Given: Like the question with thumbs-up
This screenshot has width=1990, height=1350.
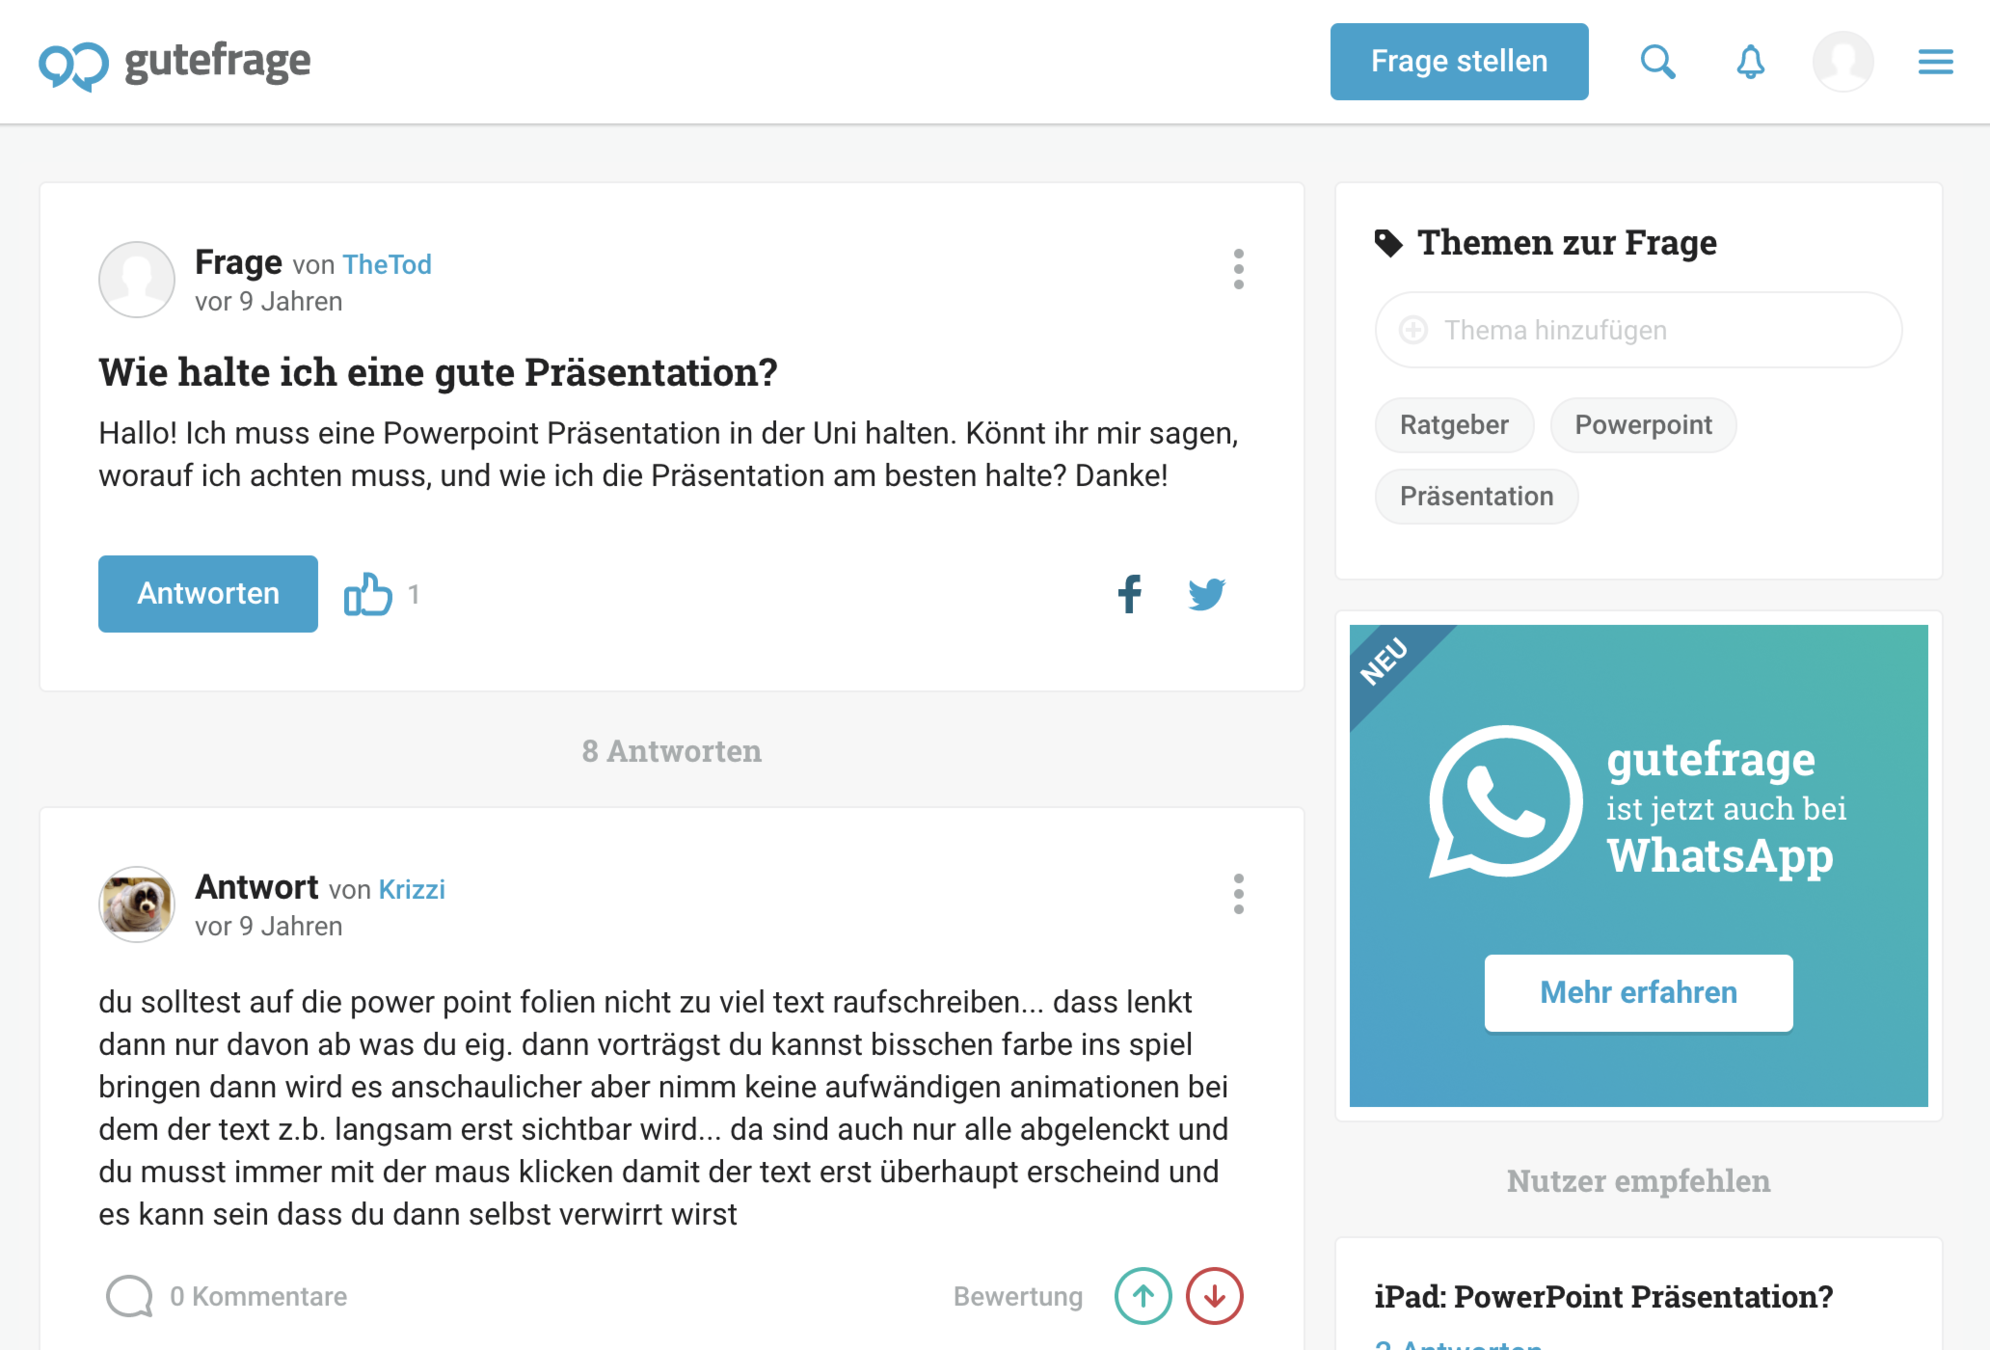Looking at the screenshot, I should click(x=367, y=594).
